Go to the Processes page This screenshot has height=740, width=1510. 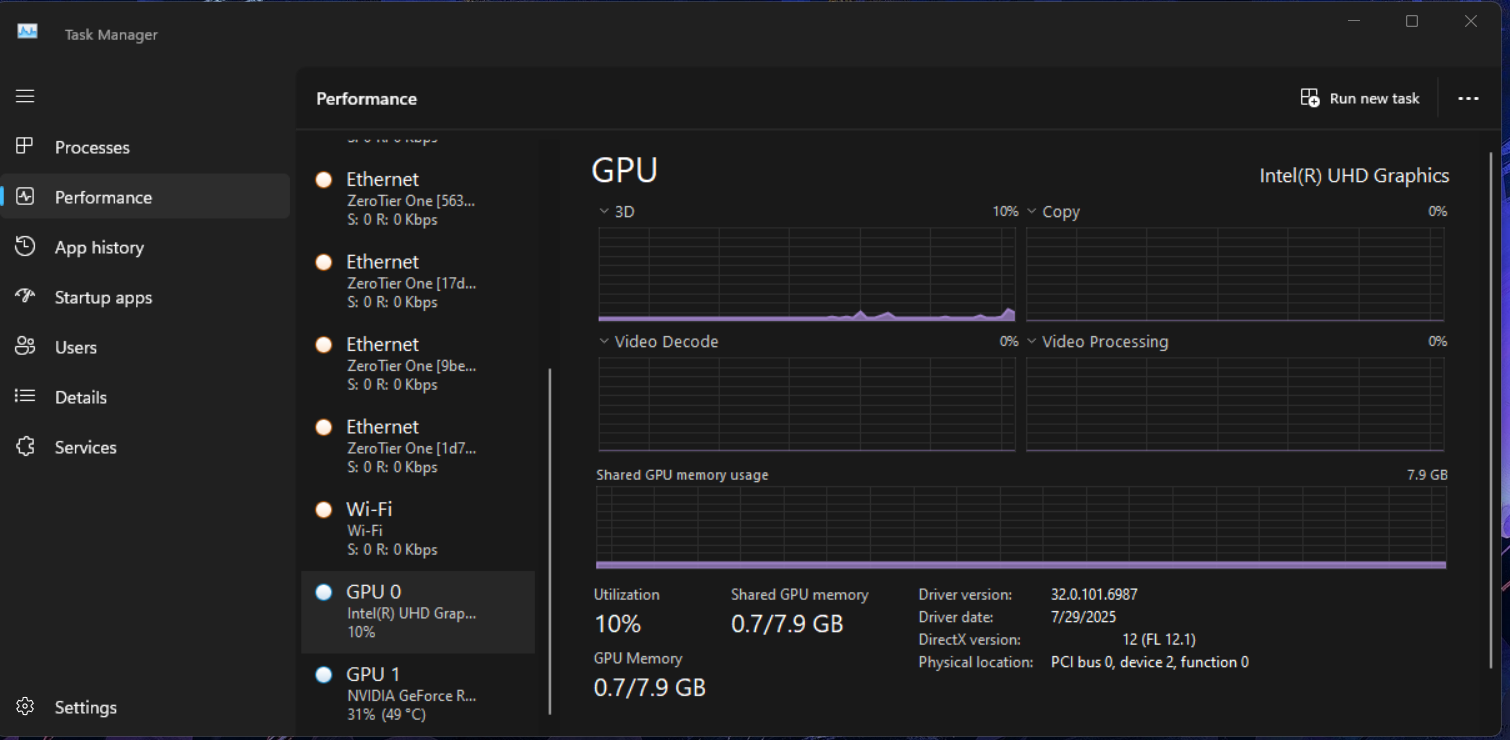coord(145,147)
